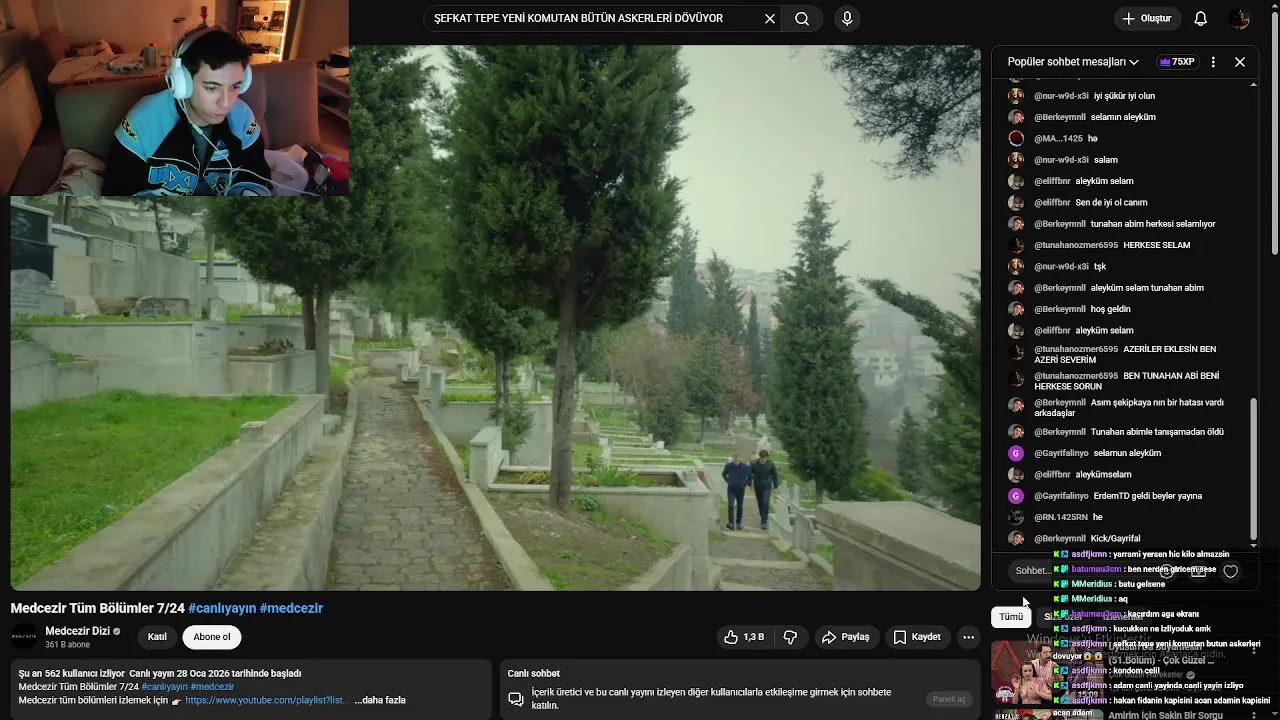1280x720 pixels.
Task: Open the account avatar menu
Action: coord(1240,19)
